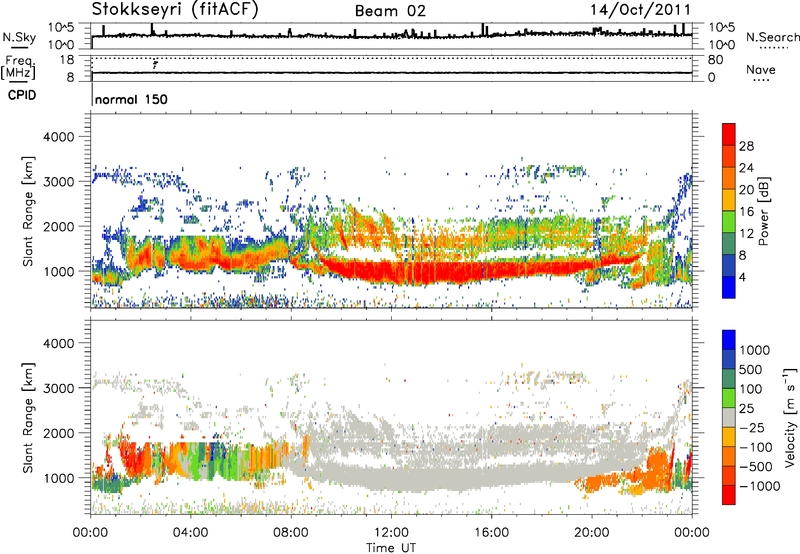
Task: Click the -1000 label on velocity colorbar
Action: point(759,486)
